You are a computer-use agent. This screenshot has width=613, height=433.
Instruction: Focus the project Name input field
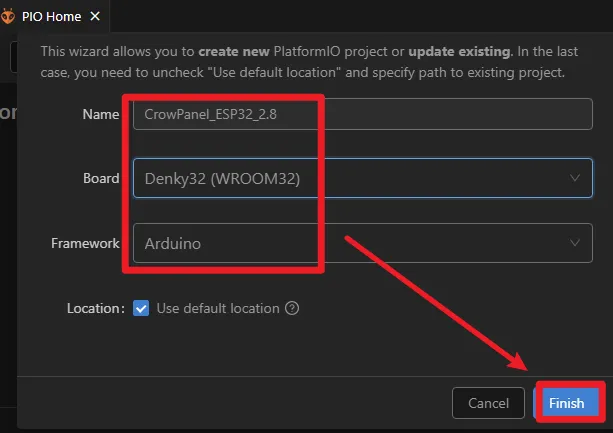[x=360, y=114]
